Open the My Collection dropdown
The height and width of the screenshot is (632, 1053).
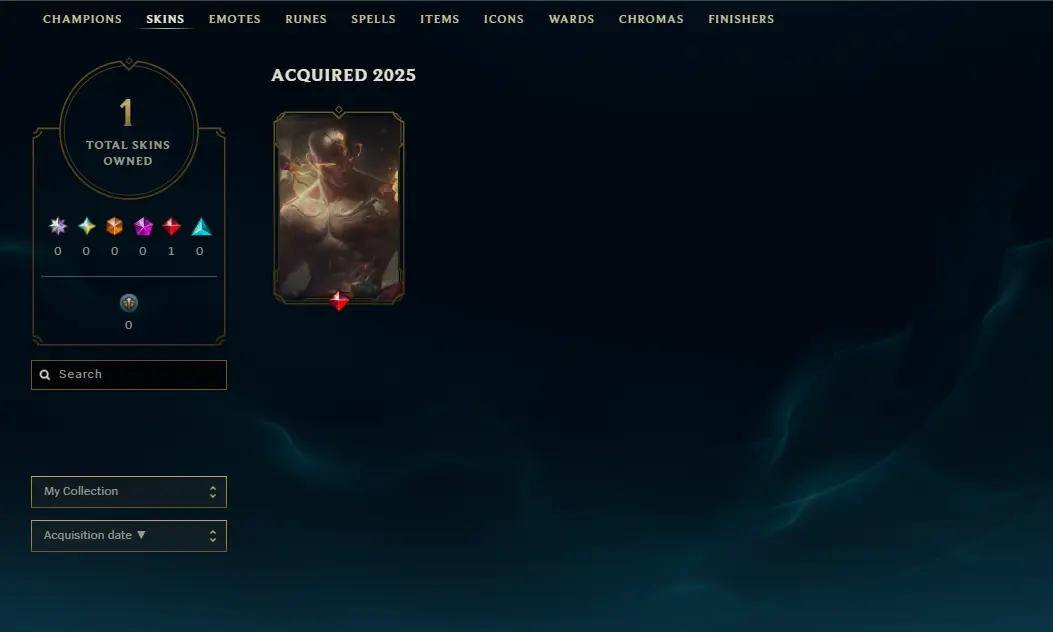[129, 492]
